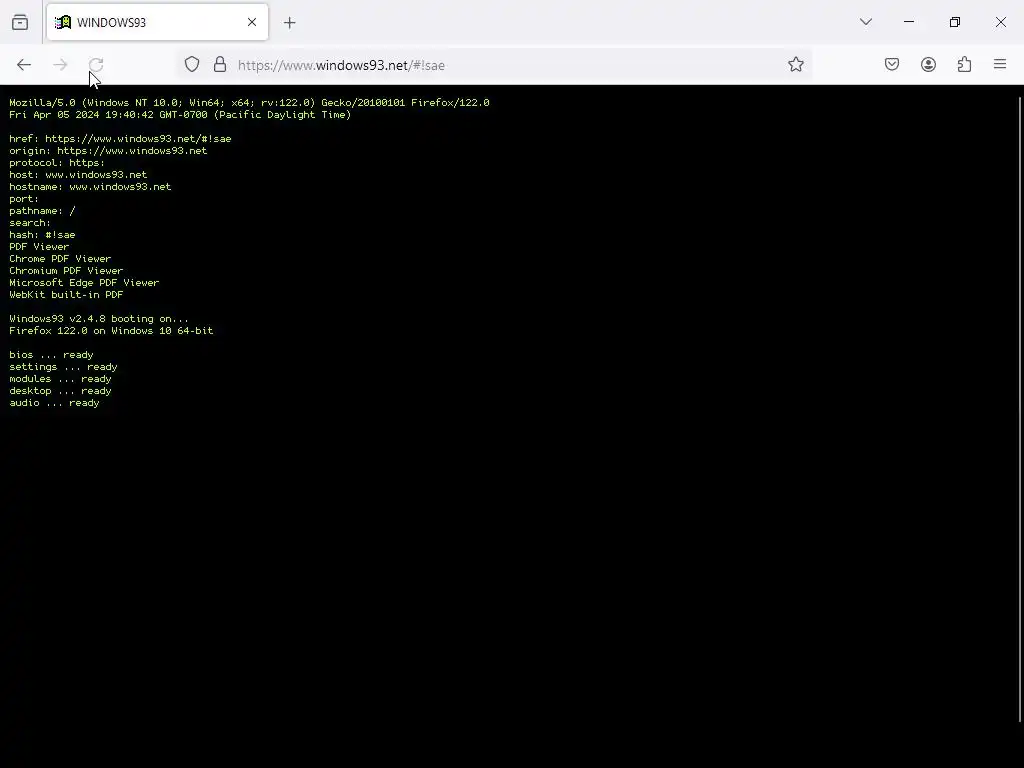Open the Firefox account menu
This screenshot has height=768, width=1024.
928,65
